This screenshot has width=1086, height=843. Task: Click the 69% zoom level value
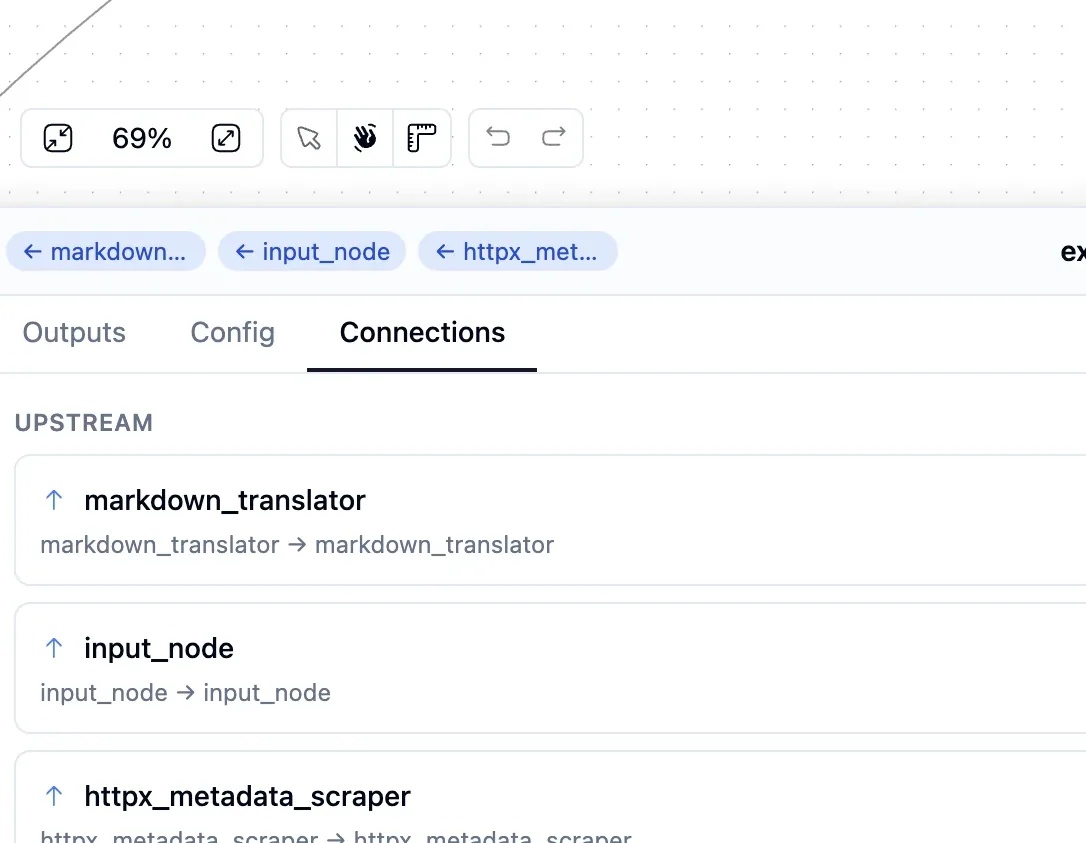pos(142,139)
